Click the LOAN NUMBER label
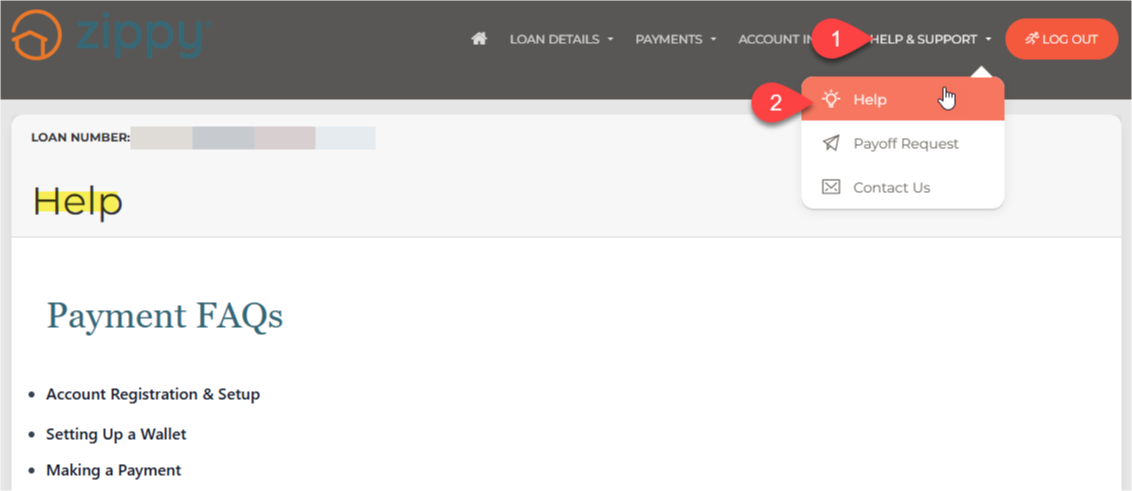The width and height of the screenshot is (1132, 491). 80,137
